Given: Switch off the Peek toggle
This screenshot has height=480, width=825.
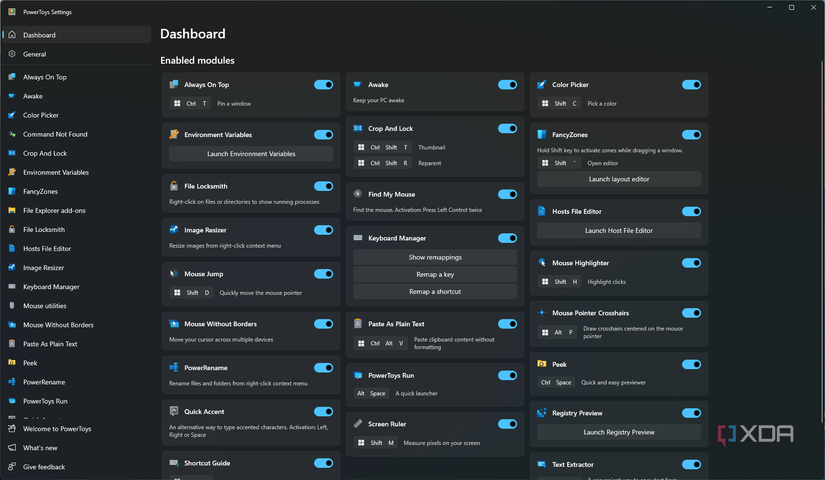Looking at the screenshot, I should [691, 364].
